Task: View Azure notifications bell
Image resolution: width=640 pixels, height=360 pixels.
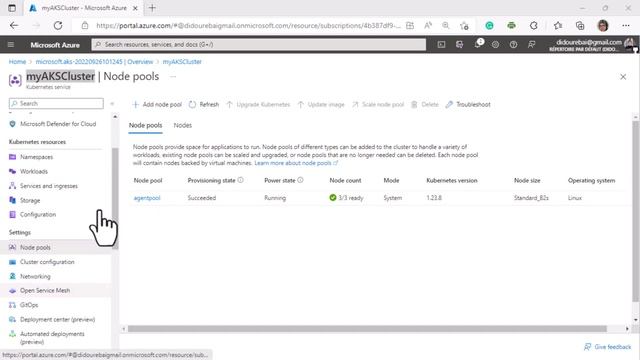Action: pyautogui.click(x=478, y=44)
